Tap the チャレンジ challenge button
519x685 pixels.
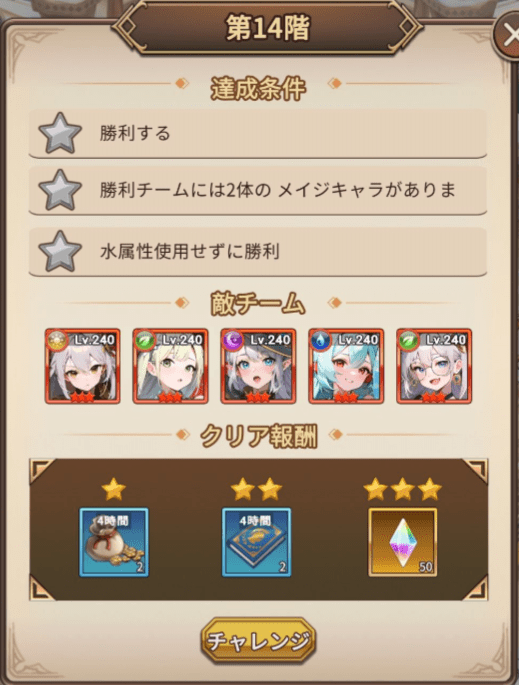(x=258, y=640)
